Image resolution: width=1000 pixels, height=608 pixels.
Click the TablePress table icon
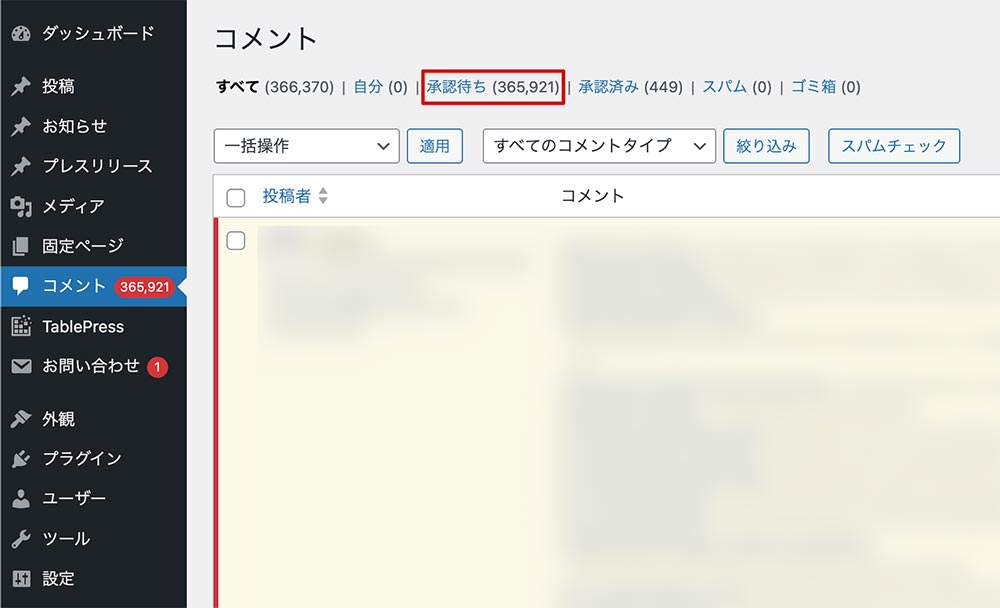tap(21, 327)
